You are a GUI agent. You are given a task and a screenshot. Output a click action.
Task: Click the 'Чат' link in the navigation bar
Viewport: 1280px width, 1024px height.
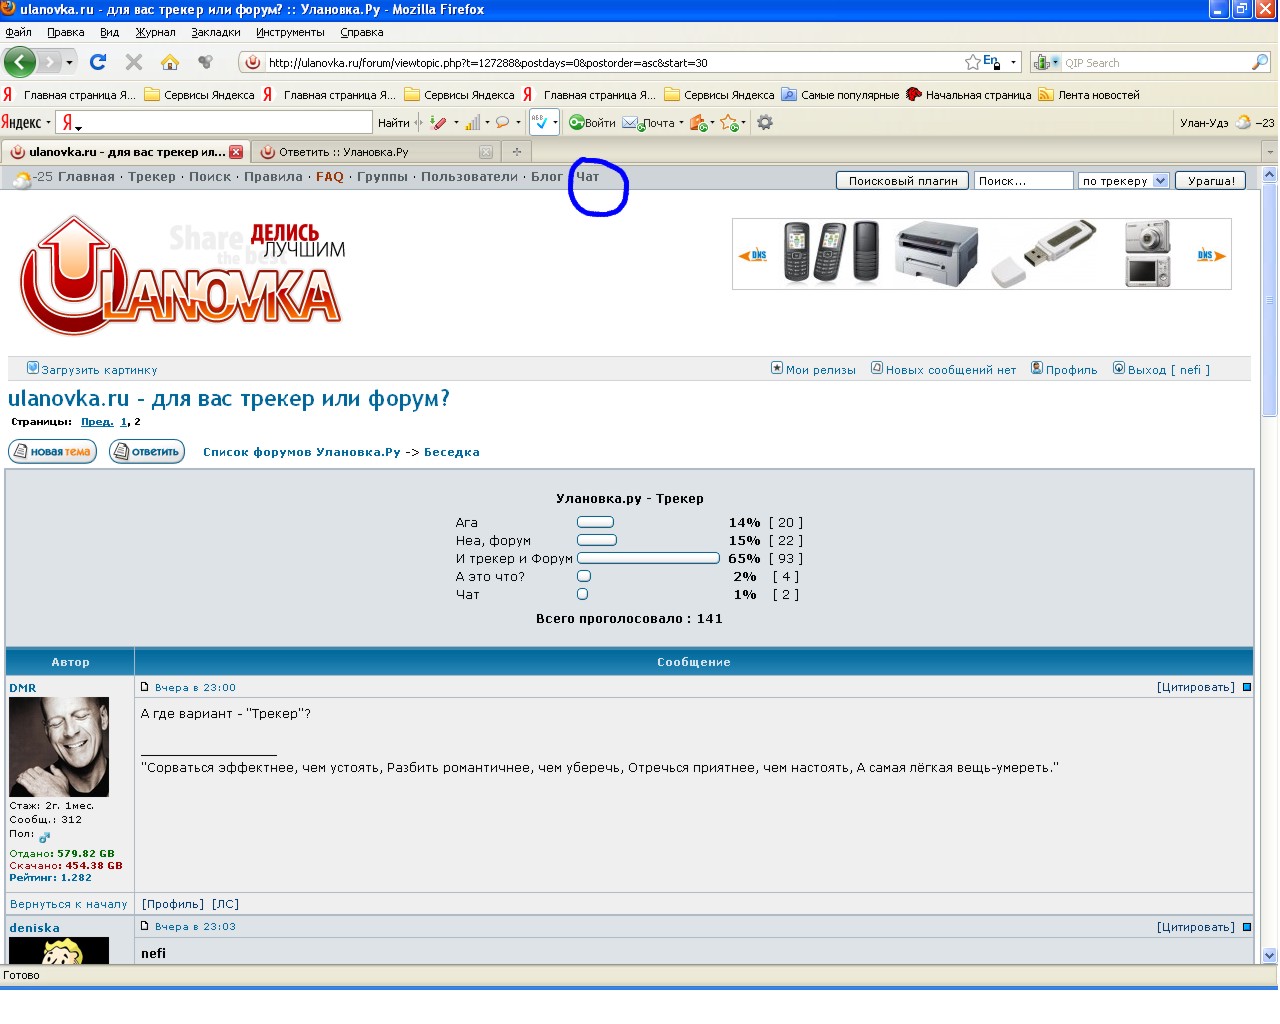point(587,177)
